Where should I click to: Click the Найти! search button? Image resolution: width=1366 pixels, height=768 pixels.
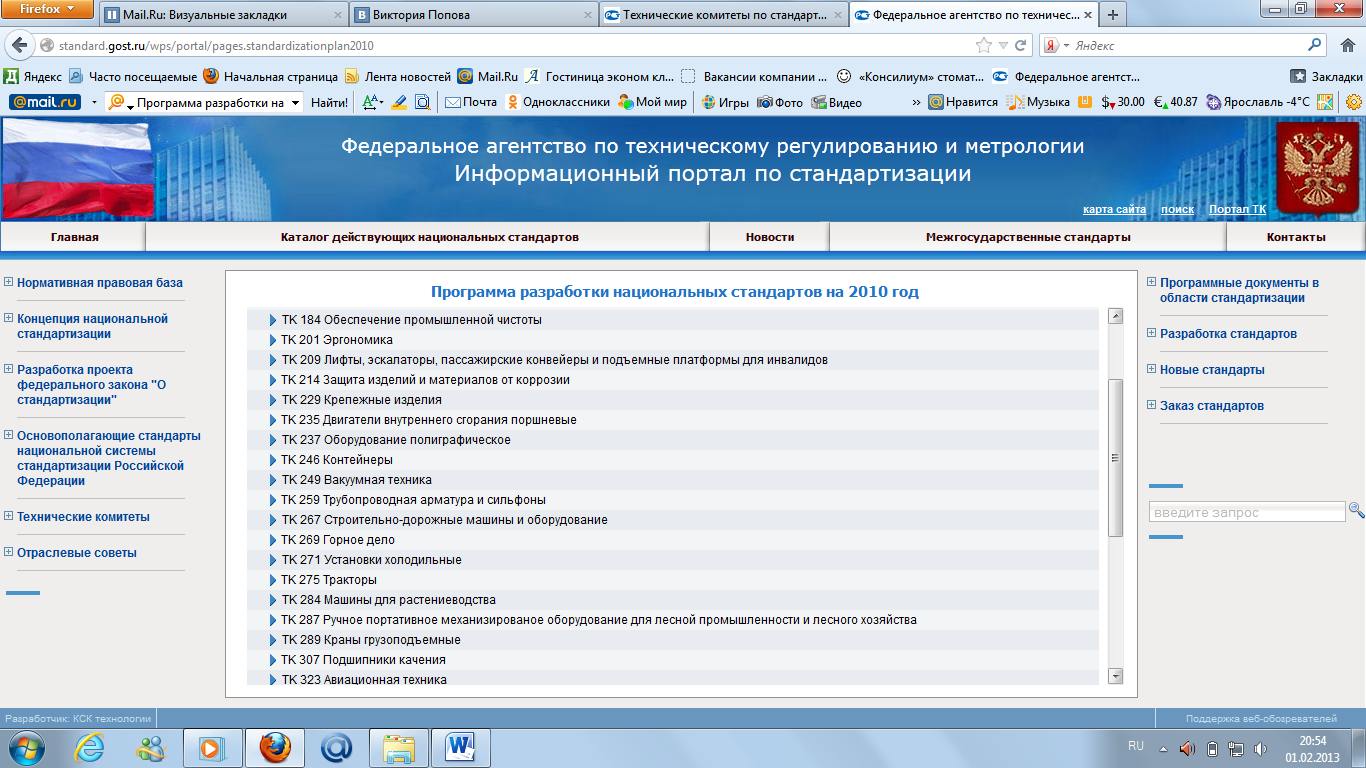click(x=329, y=102)
